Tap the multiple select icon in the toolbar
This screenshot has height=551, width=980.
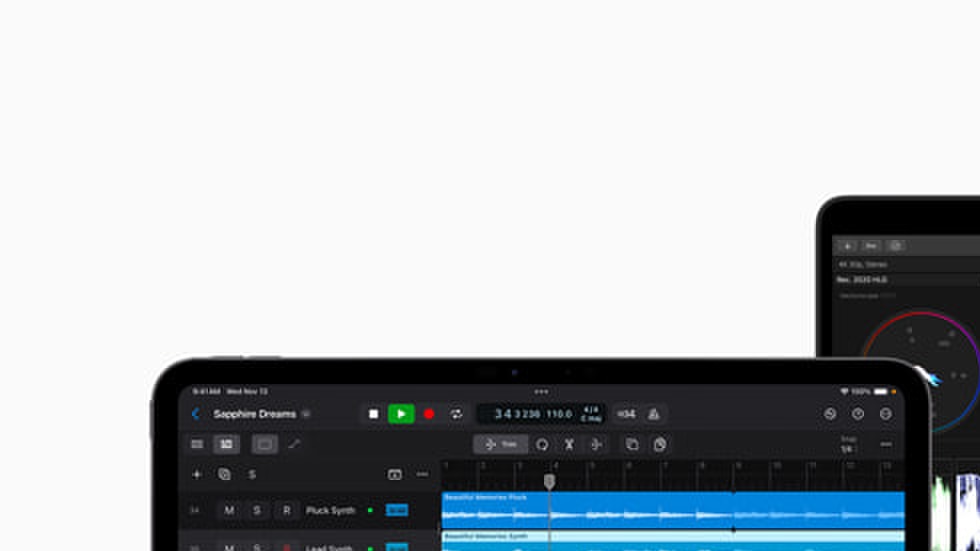(x=659, y=444)
